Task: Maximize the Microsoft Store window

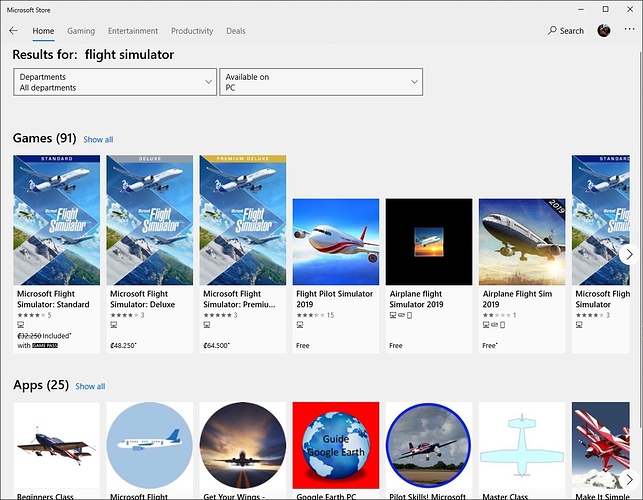Action: [606, 9]
